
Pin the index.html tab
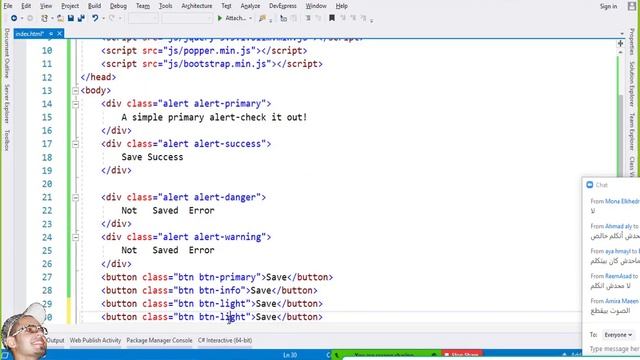pyautogui.click(x=51, y=33)
